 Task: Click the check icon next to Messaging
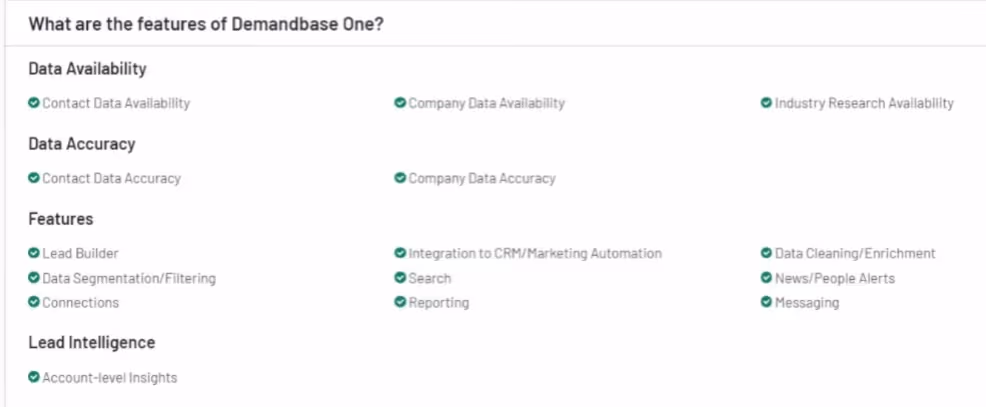coord(766,302)
